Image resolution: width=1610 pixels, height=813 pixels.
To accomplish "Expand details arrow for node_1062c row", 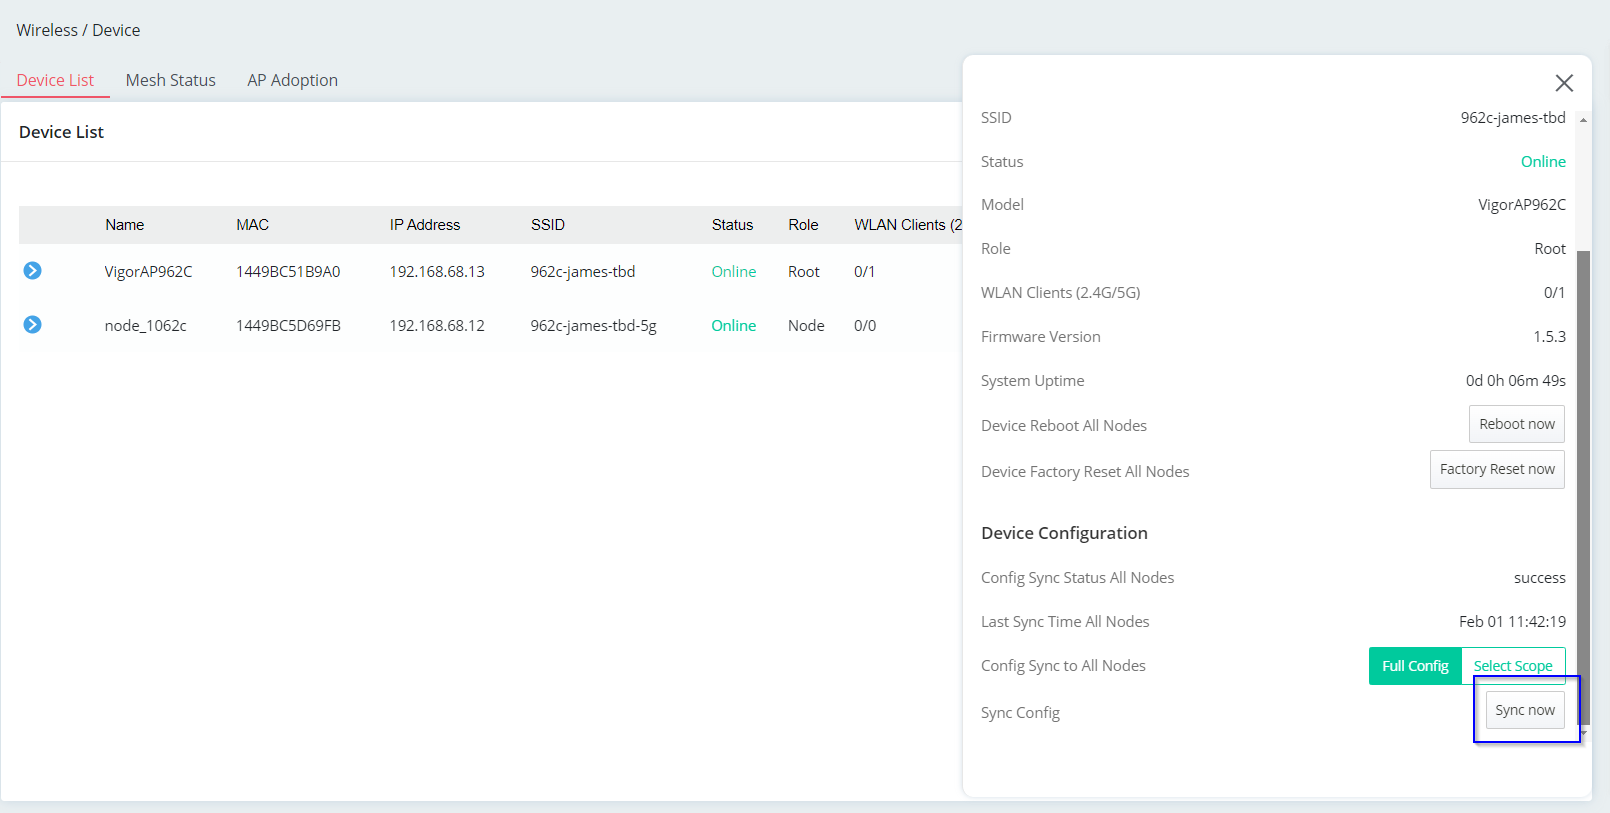I will [x=33, y=325].
